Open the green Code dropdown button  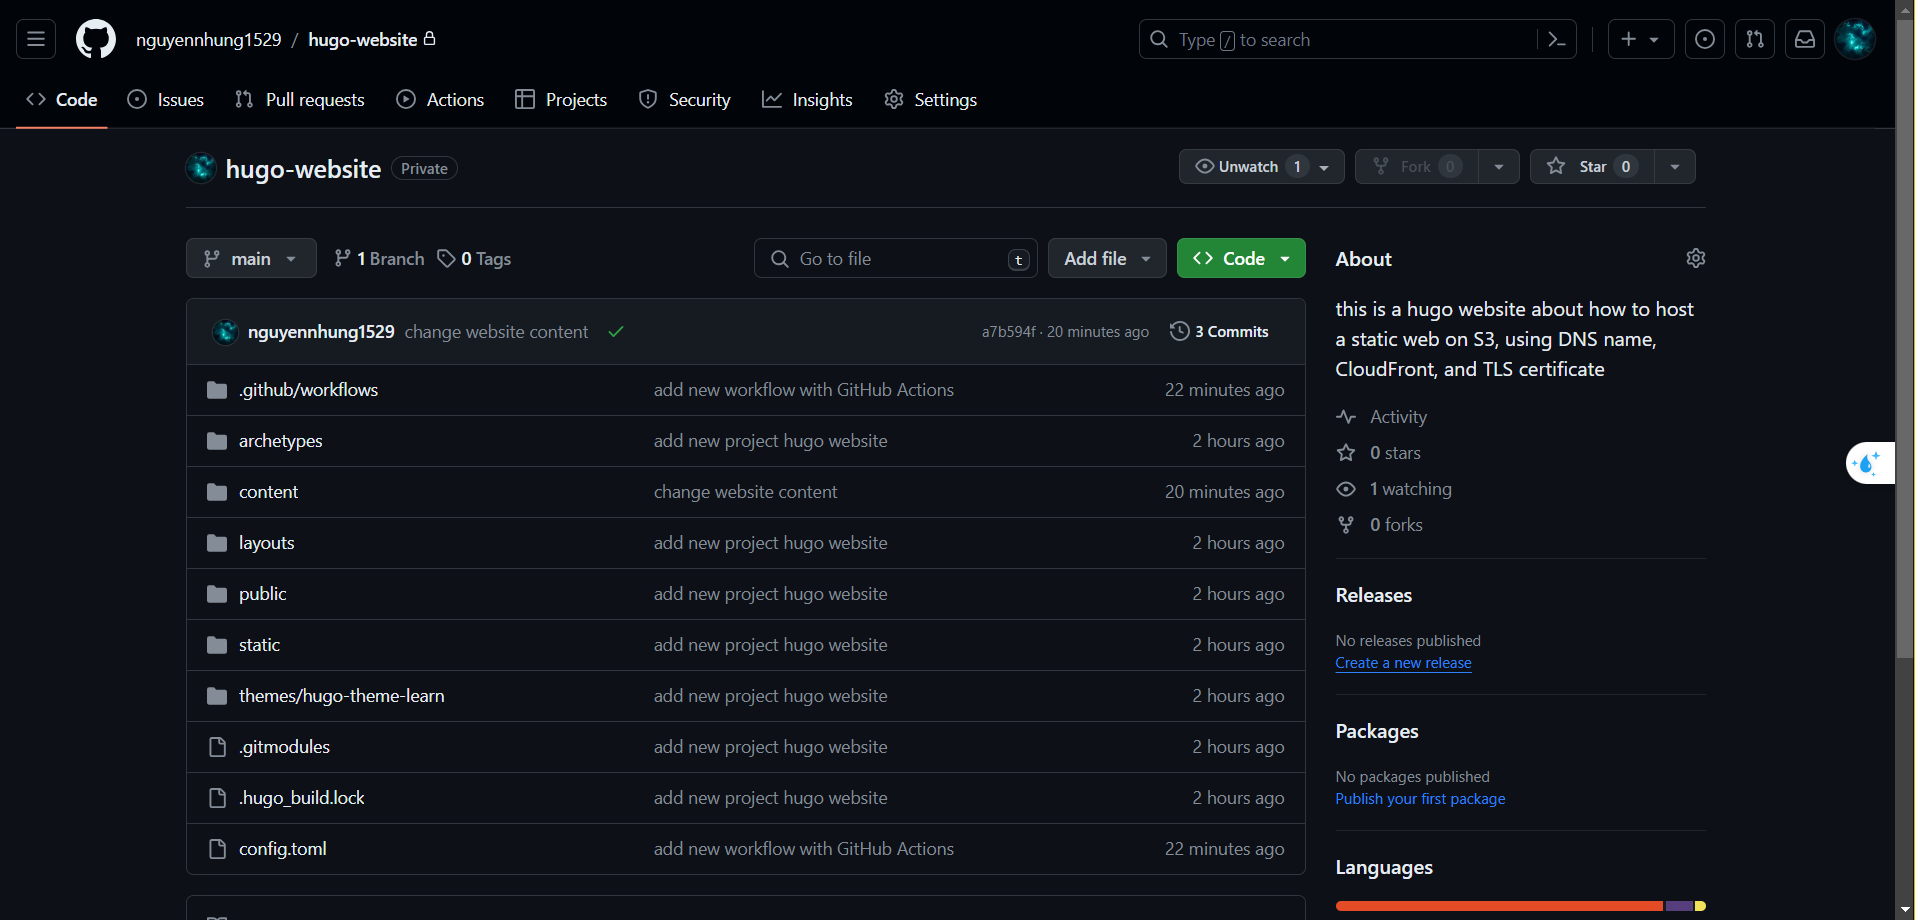pyautogui.click(x=1241, y=258)
